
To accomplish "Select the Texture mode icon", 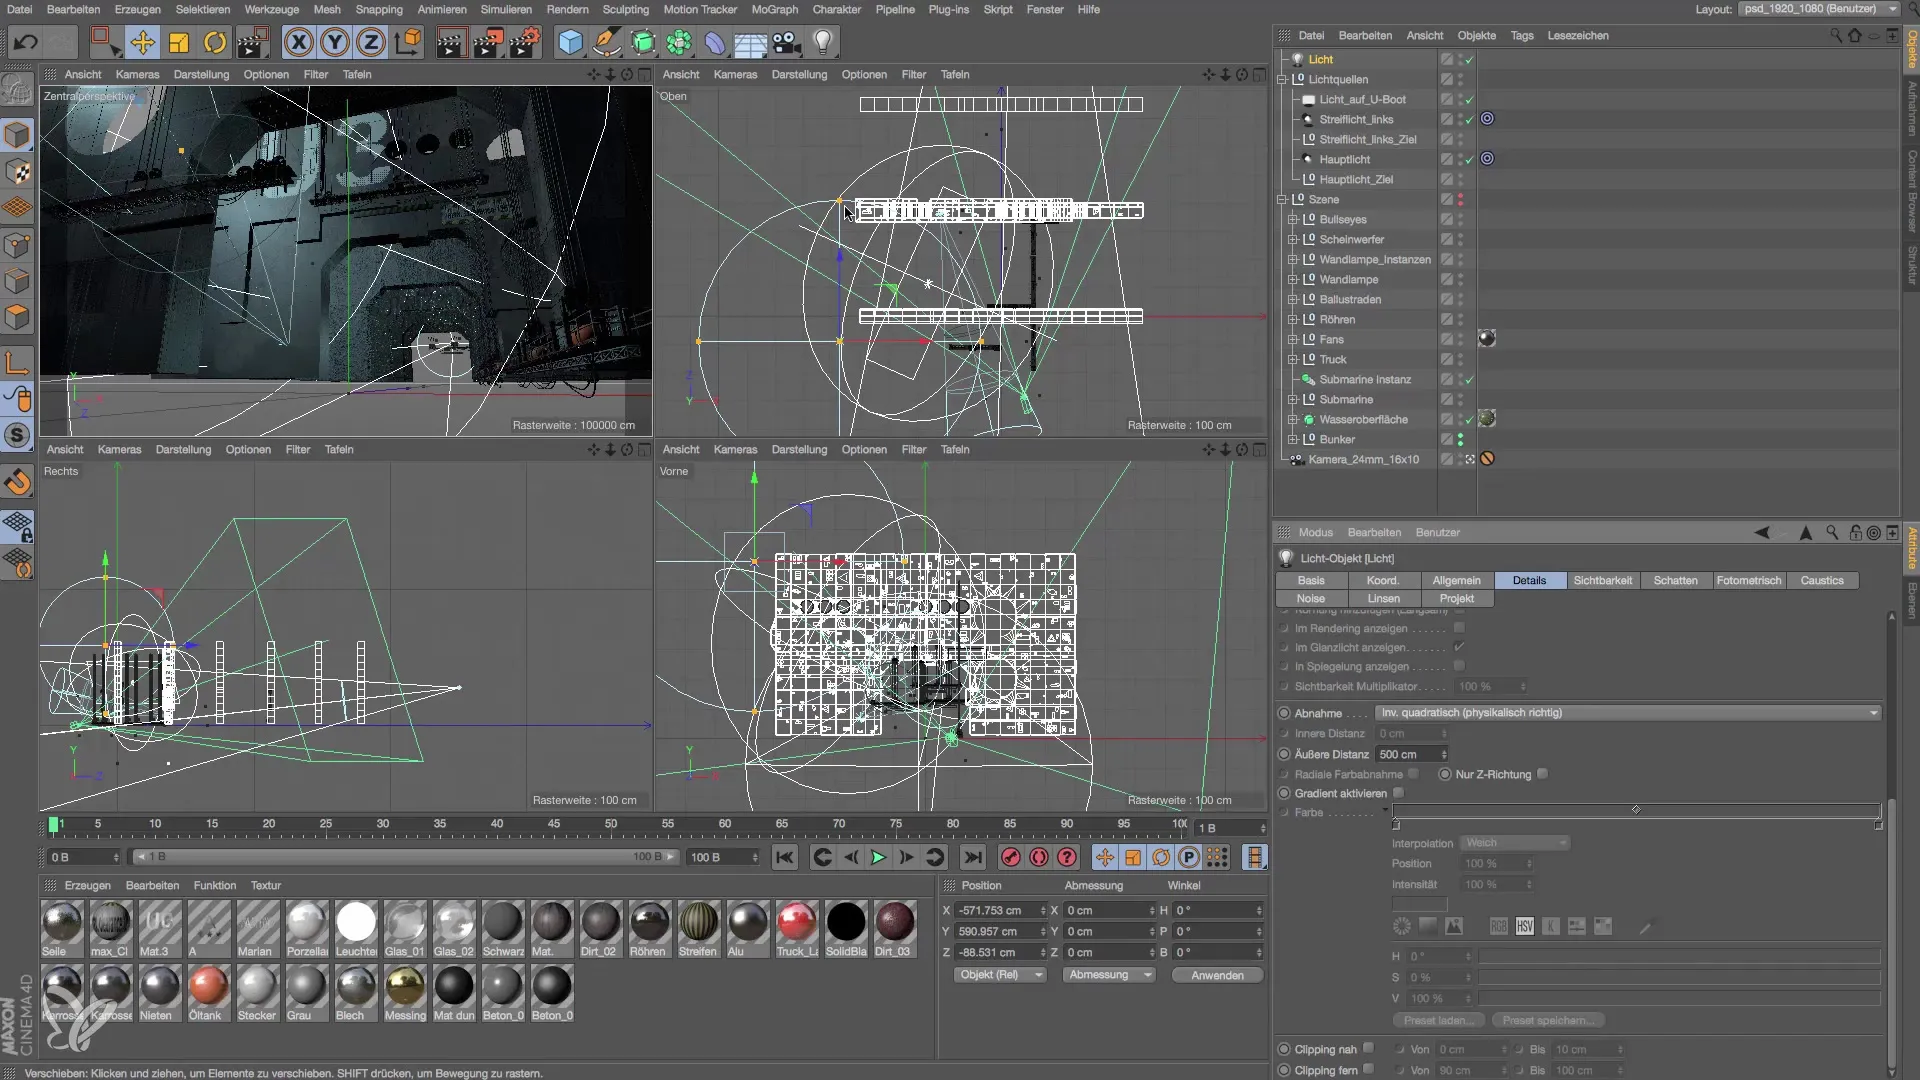I will [x=17, y=172].
